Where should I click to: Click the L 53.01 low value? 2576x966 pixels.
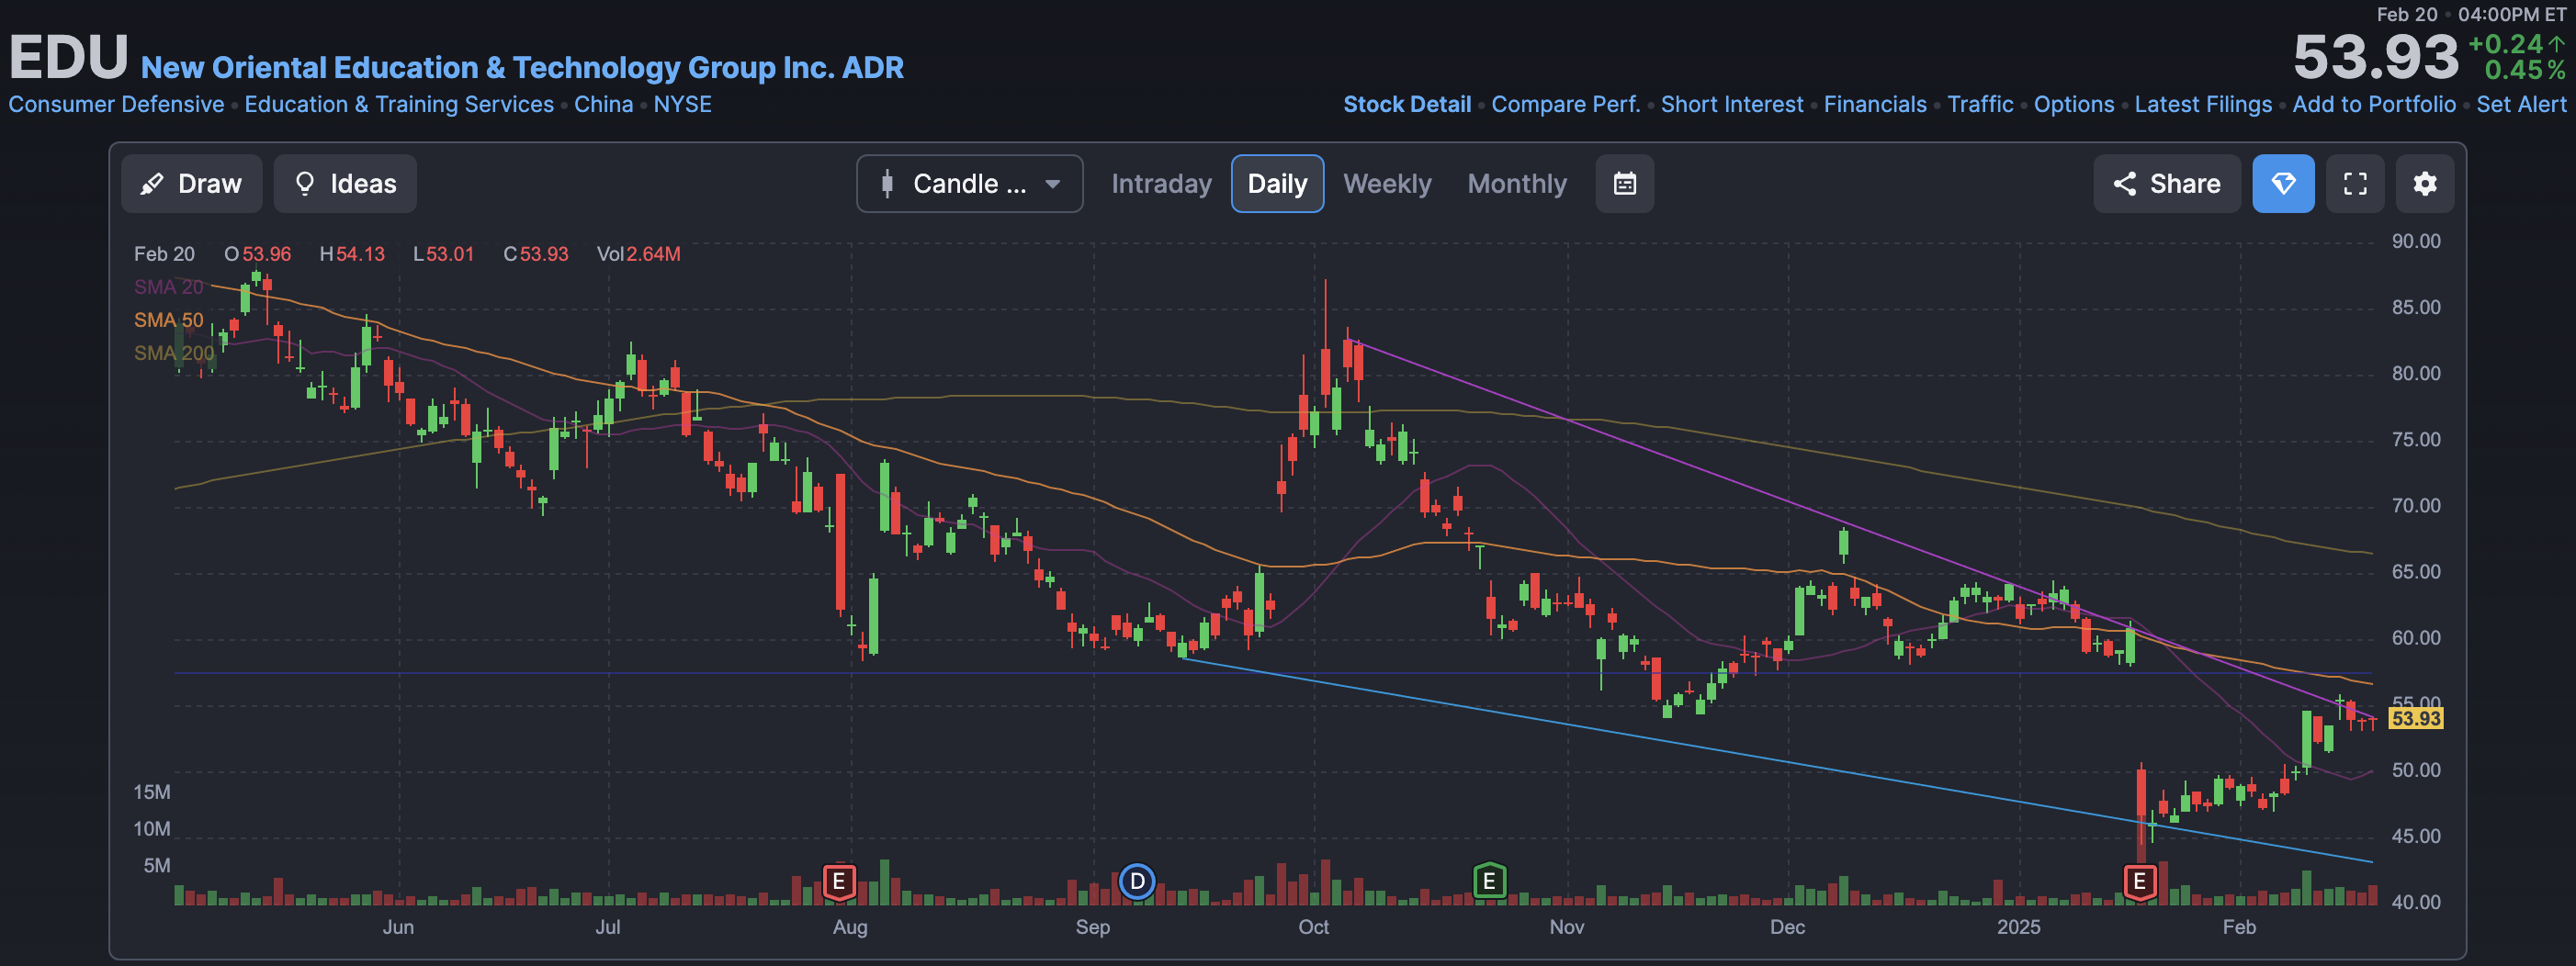click(x=443, y=254)
